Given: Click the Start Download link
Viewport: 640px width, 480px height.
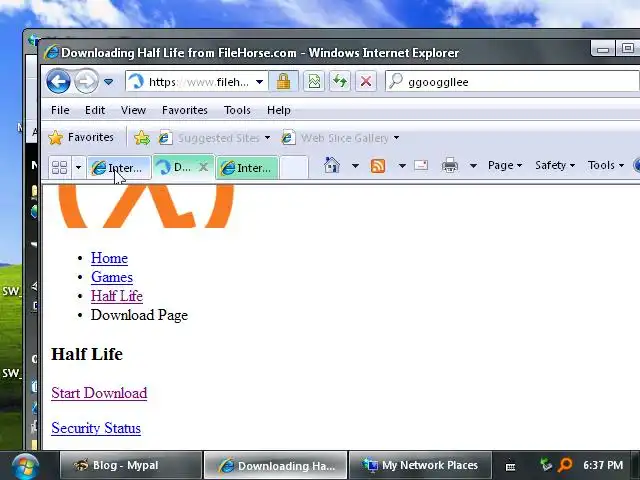Looking at the screenshot, I should click(x=99, y=393).
